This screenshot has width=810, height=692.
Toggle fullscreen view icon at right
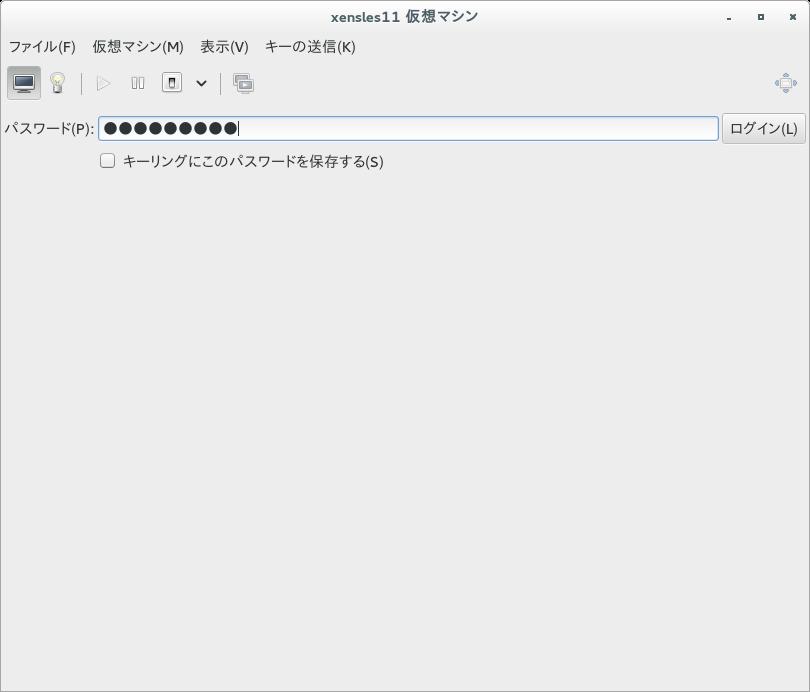coord(786,83)
